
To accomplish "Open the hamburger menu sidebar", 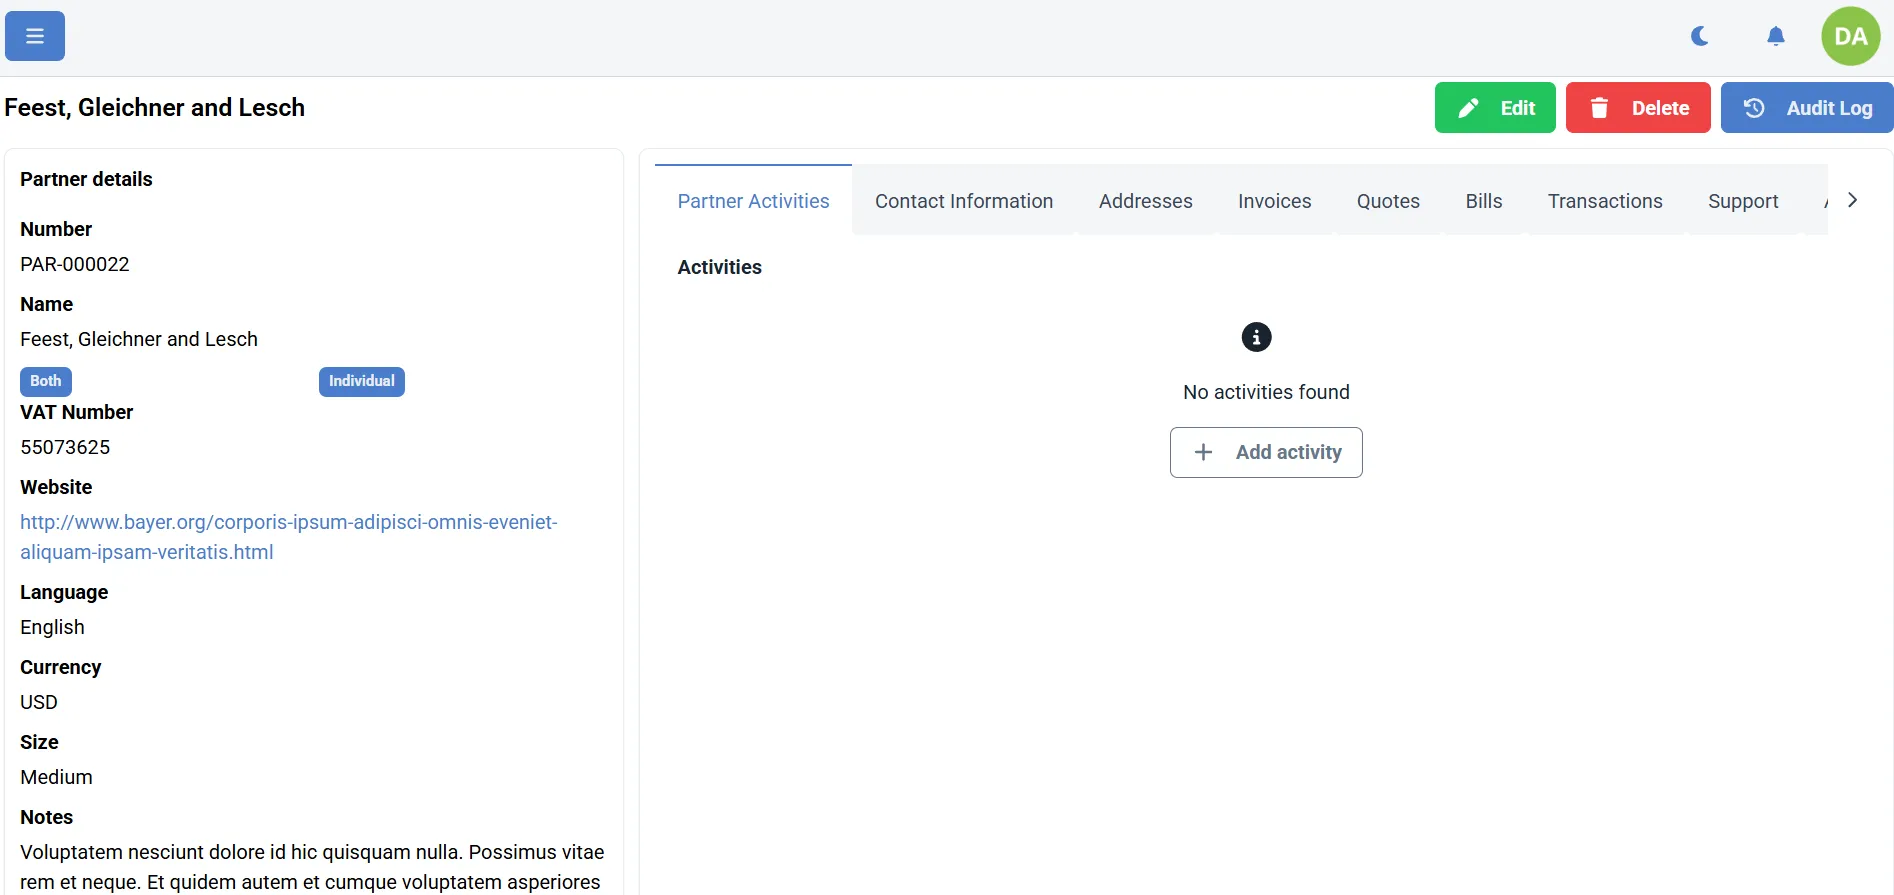I will 35,36.
